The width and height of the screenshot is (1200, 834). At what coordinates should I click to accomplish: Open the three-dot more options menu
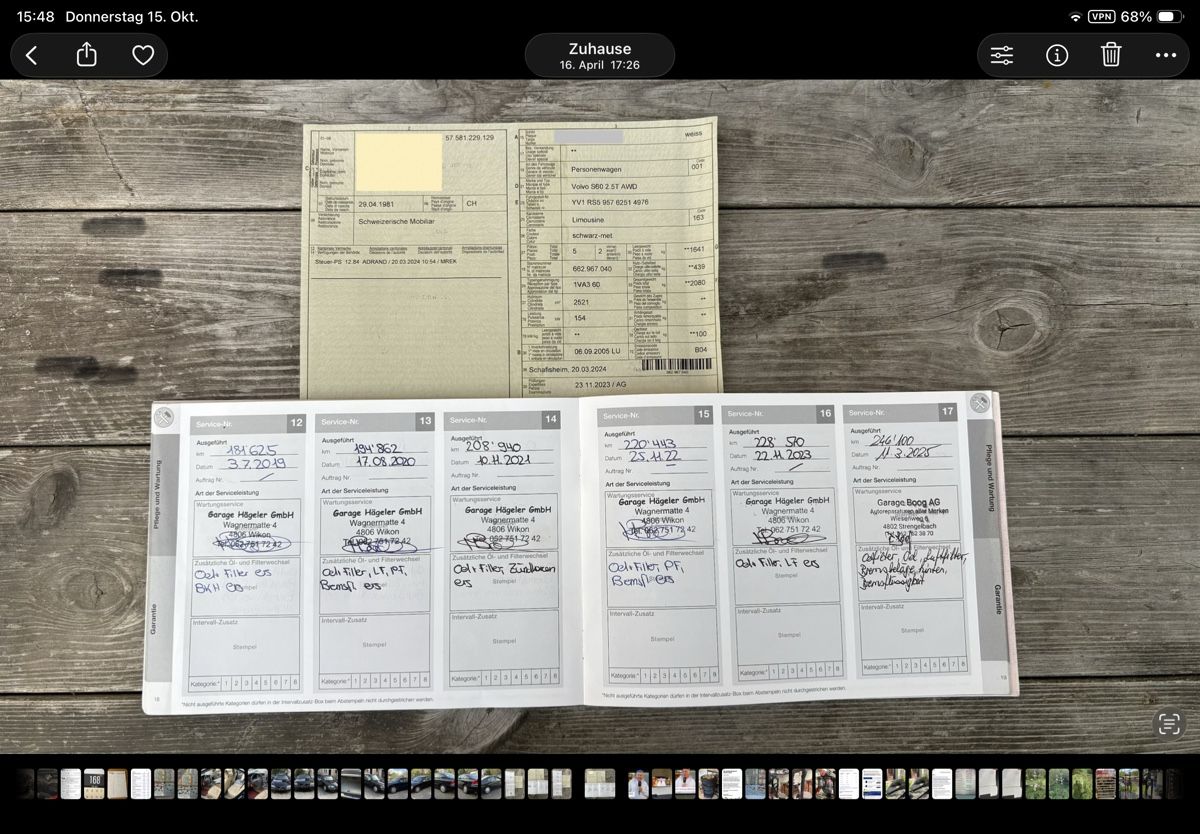1166,56
